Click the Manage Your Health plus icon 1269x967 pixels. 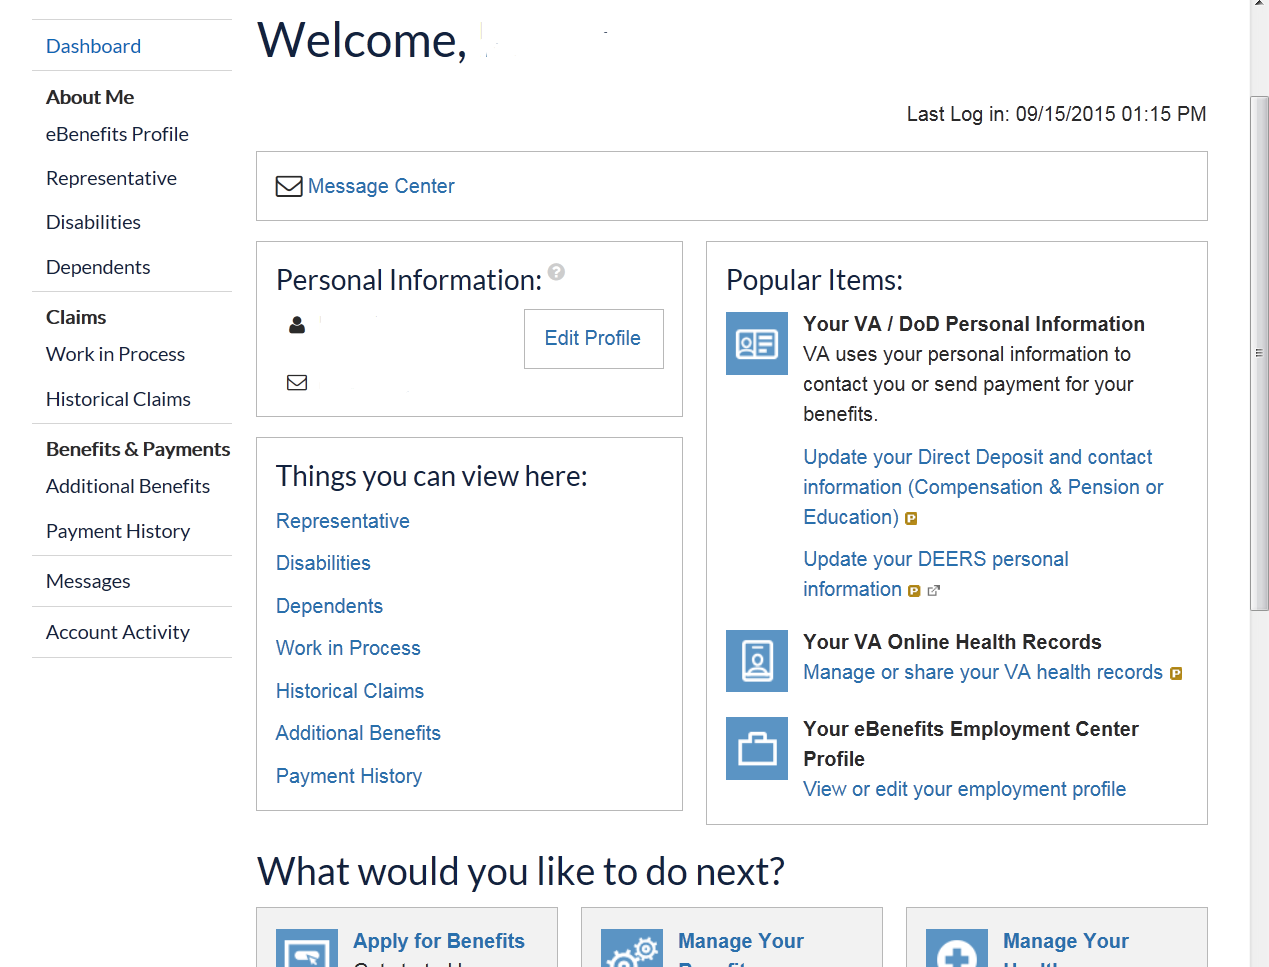(x=957, y=948)
